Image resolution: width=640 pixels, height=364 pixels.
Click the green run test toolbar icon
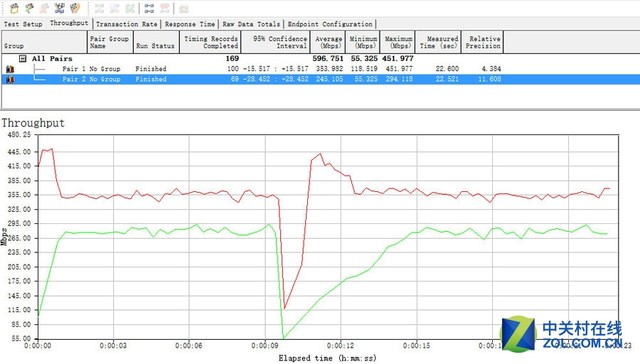click(29, 8)
